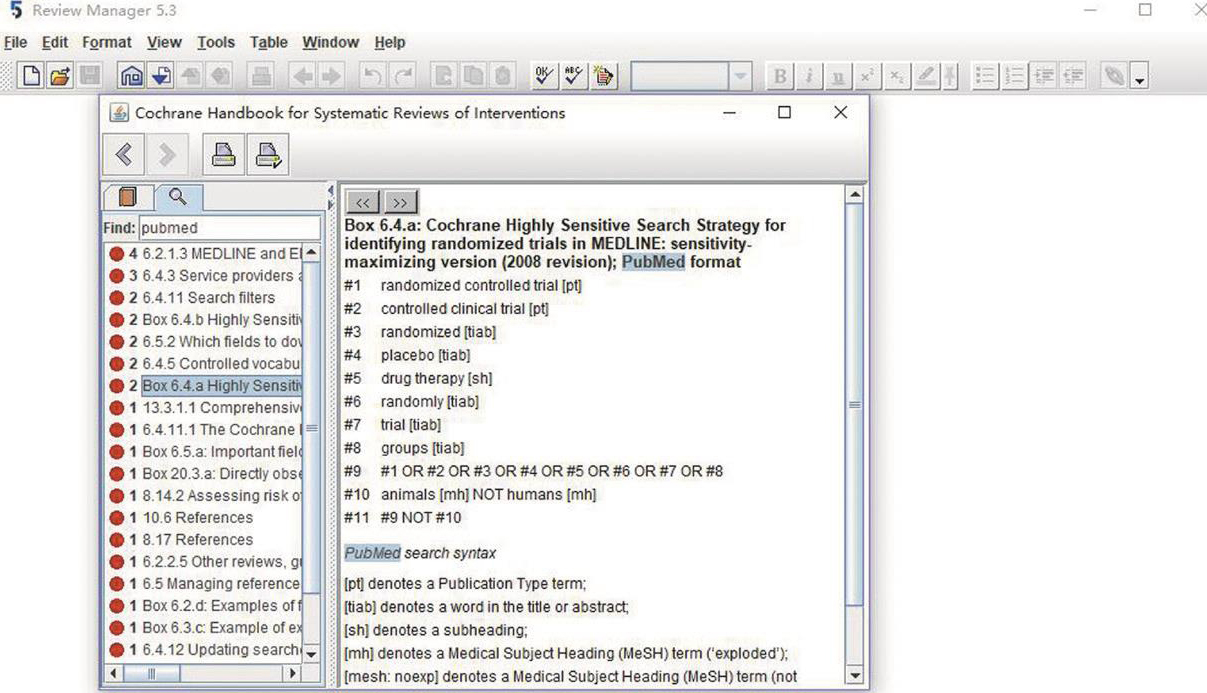Click the next section >> button

(x=400, y=202)
